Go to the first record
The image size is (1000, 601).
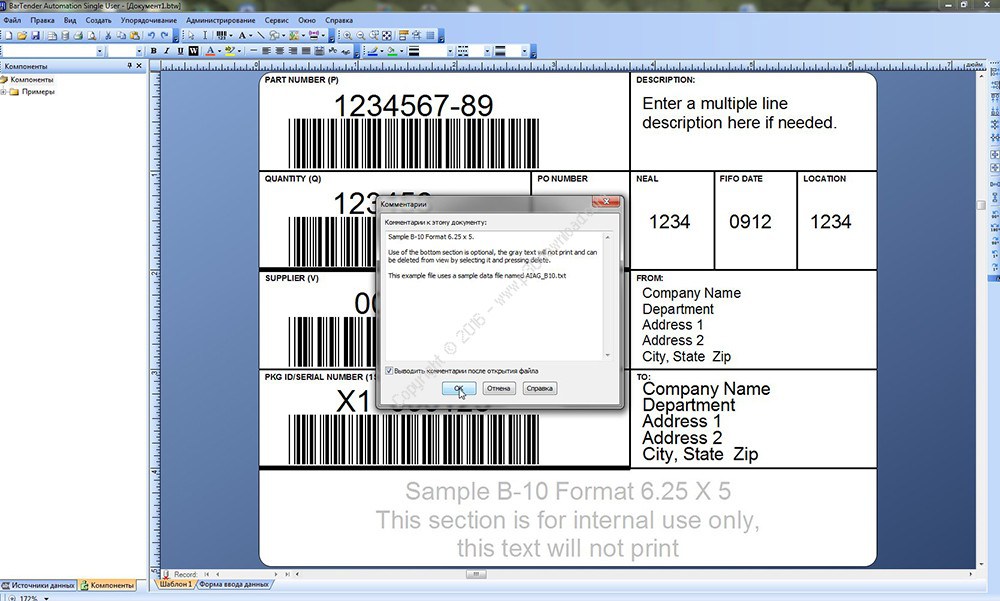point(207,574)
